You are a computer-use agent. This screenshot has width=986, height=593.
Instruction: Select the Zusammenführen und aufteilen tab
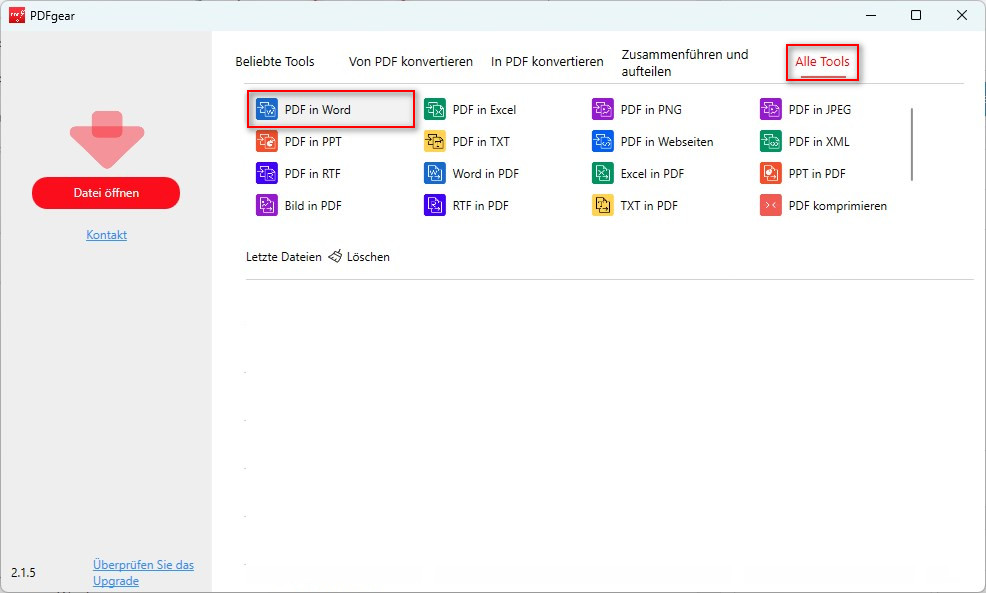tap(685, 63)
